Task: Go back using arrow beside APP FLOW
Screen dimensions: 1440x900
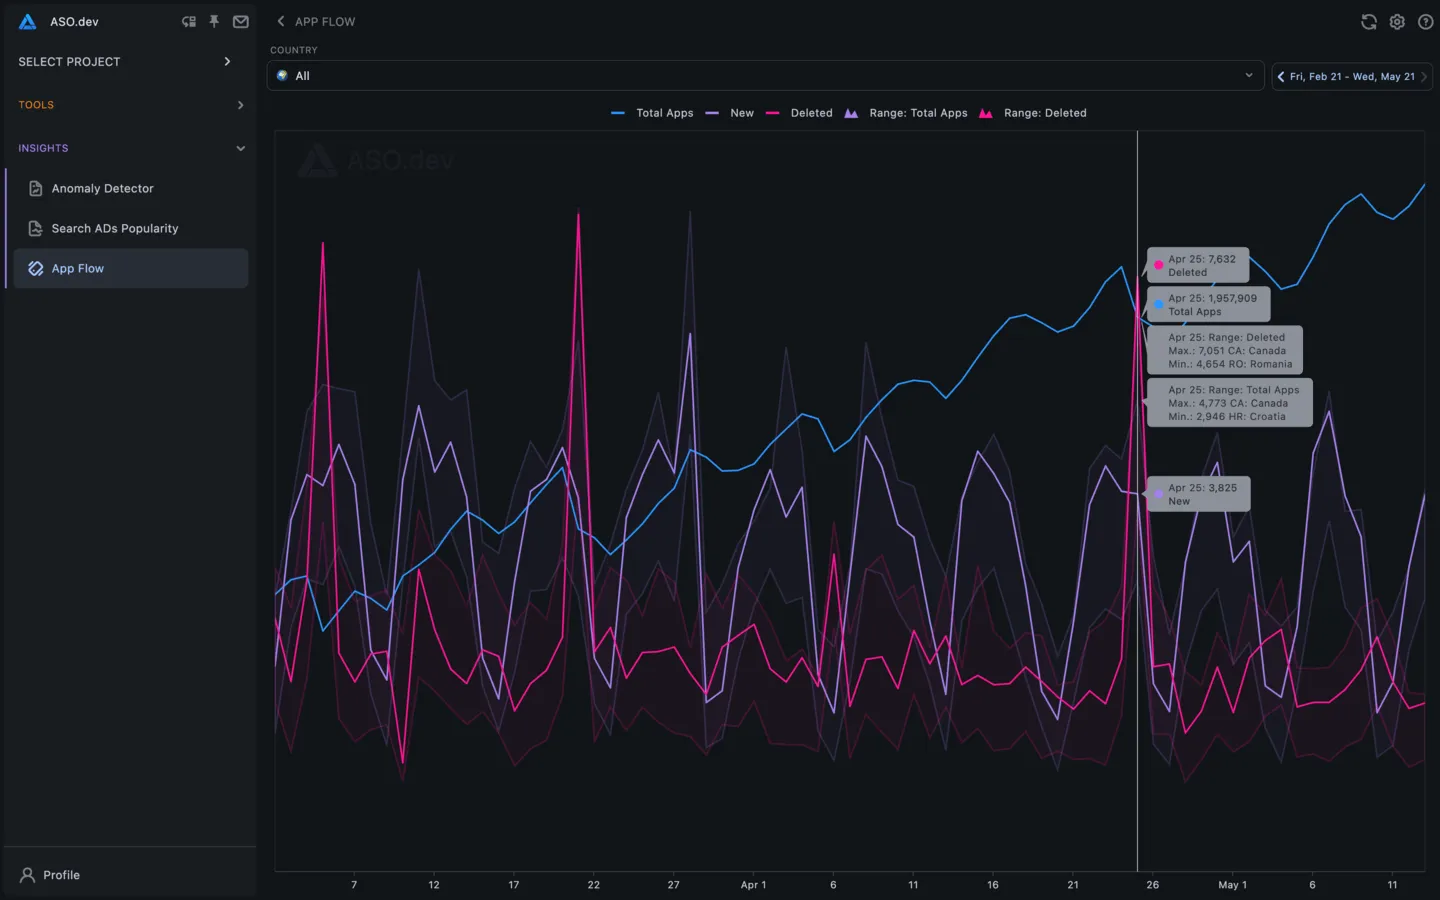Action: 281,22
